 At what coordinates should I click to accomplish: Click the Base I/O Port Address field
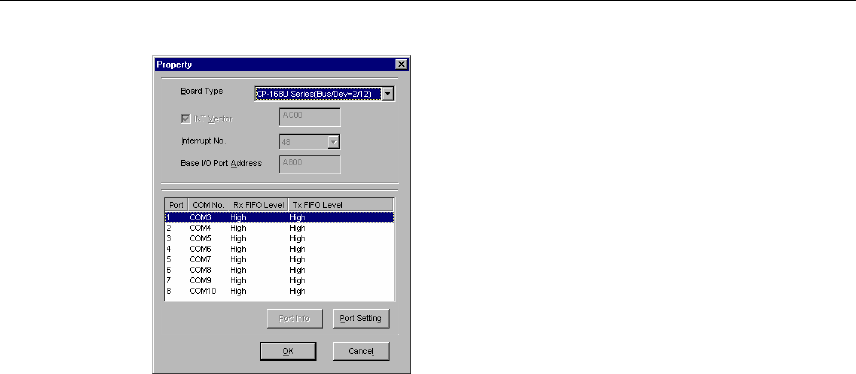[310, 164]
